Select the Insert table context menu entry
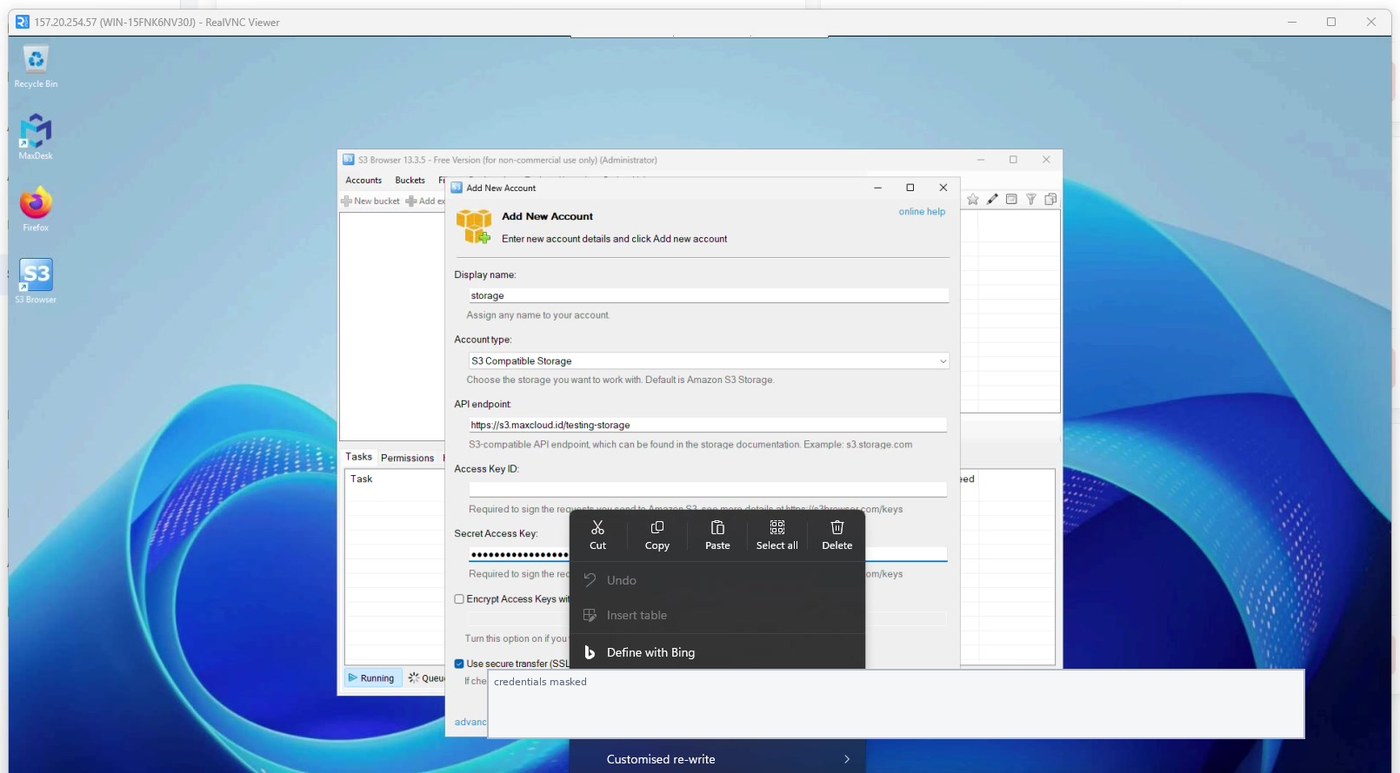 [x=717, y=615]
